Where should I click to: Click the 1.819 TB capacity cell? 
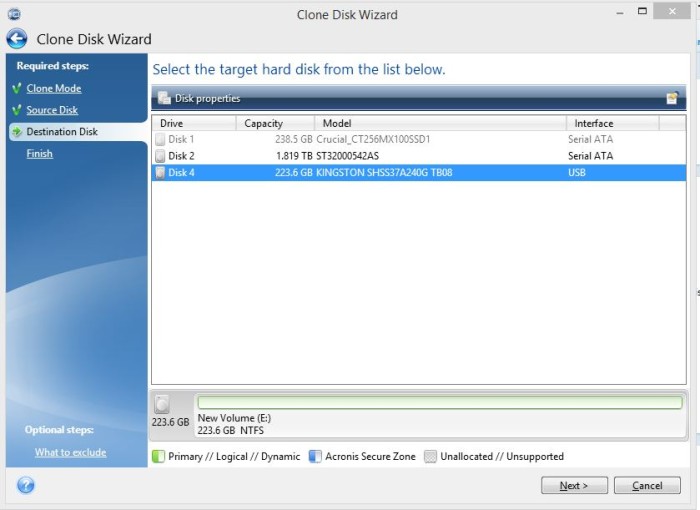click(294, 156)
